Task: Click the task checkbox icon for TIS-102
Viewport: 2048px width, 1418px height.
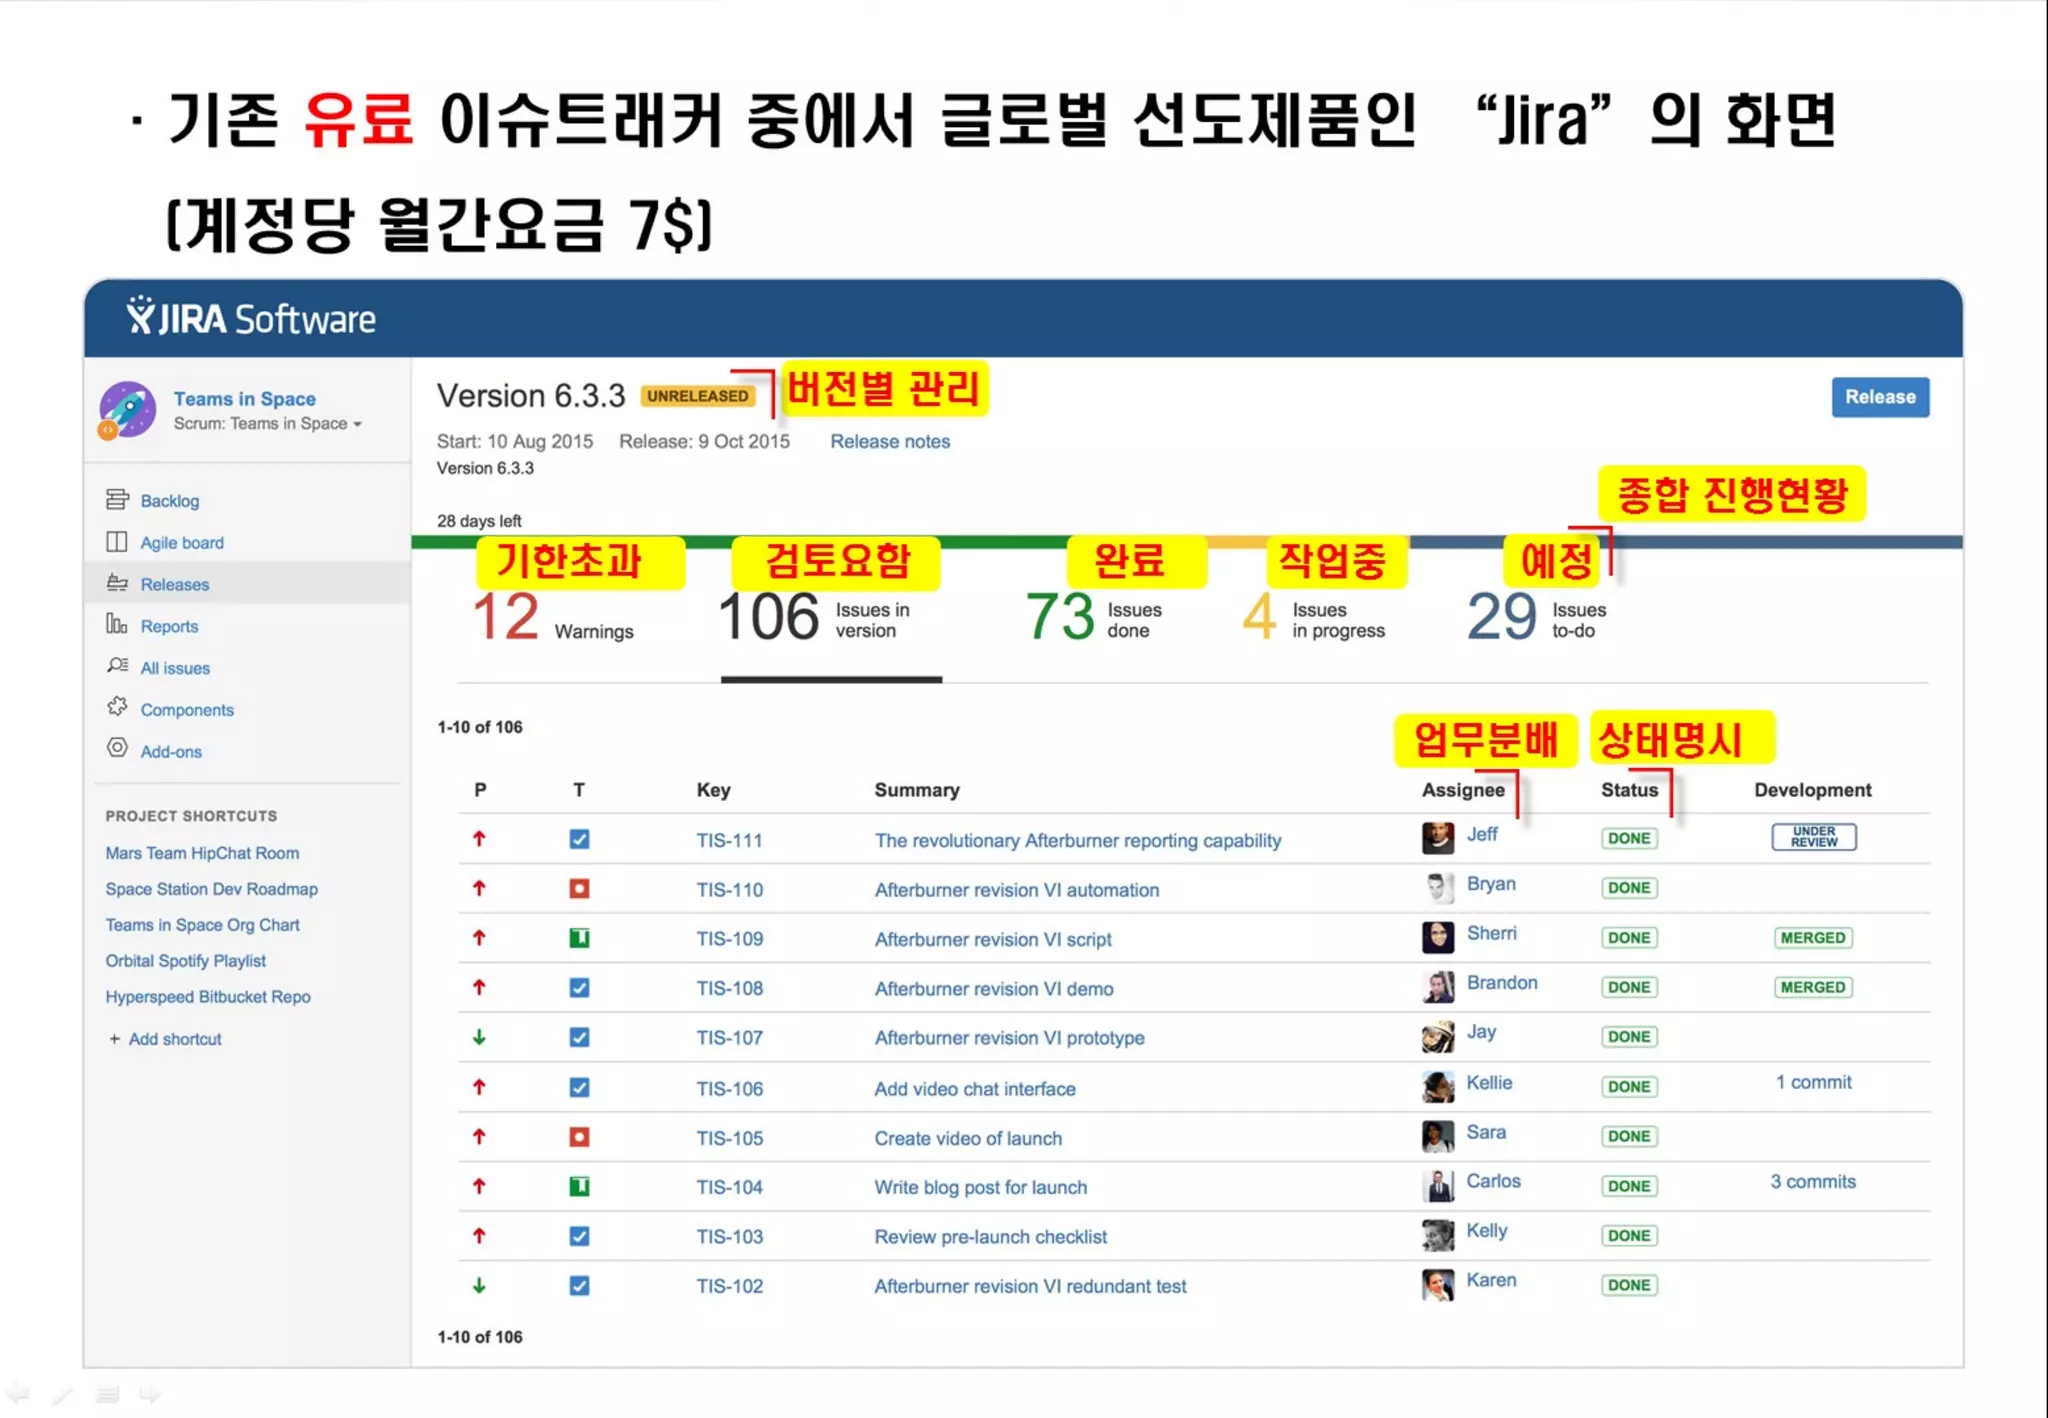Action: pos(579,1285)
